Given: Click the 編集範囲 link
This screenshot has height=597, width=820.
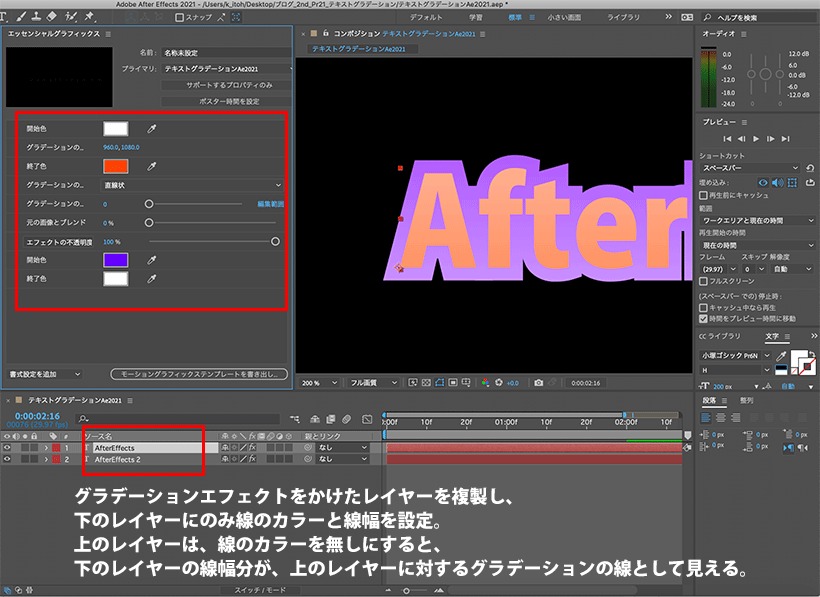Looking at the screenshot, I should pyautogui.click(x=270, y=204).
